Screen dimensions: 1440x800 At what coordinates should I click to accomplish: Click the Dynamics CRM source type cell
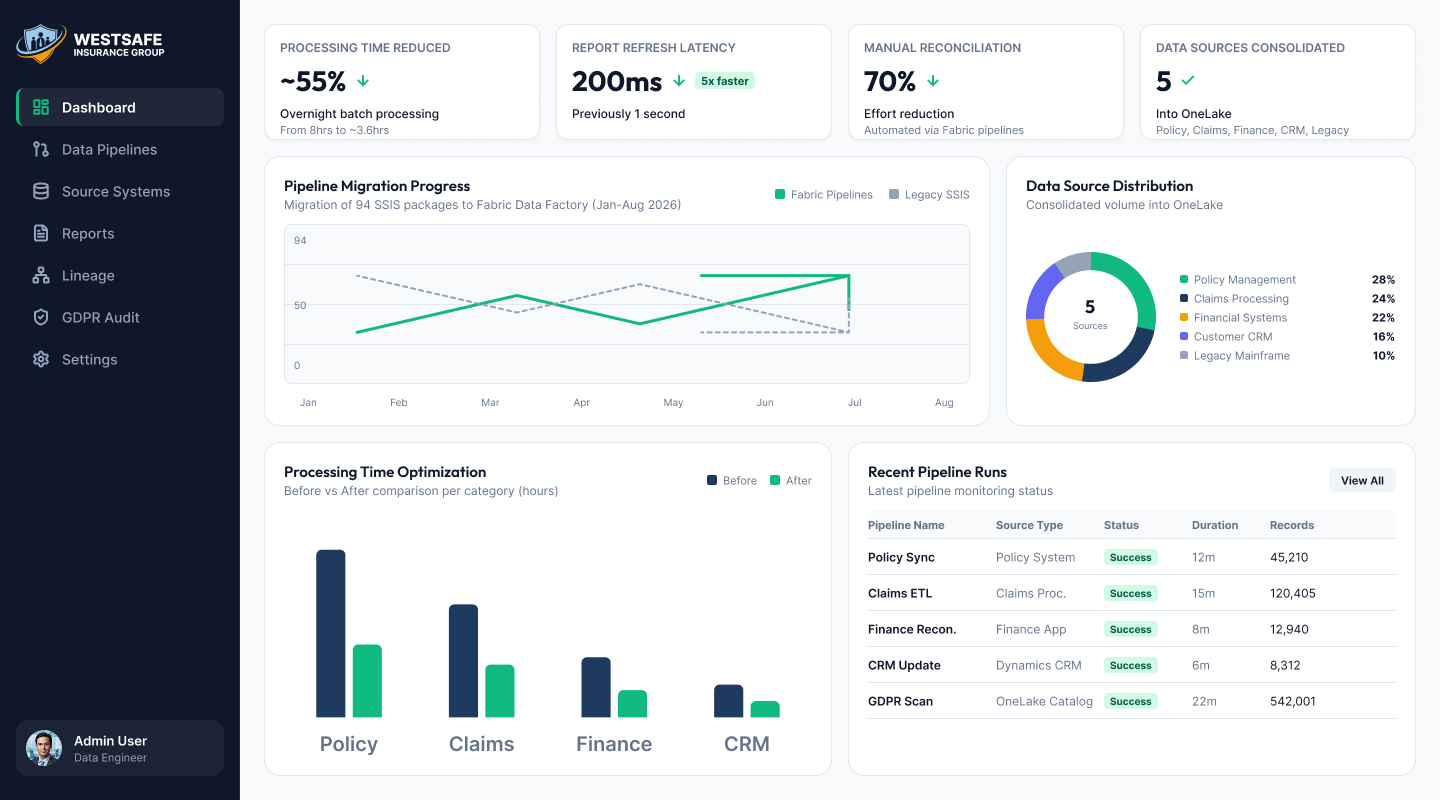[1039, 665]
